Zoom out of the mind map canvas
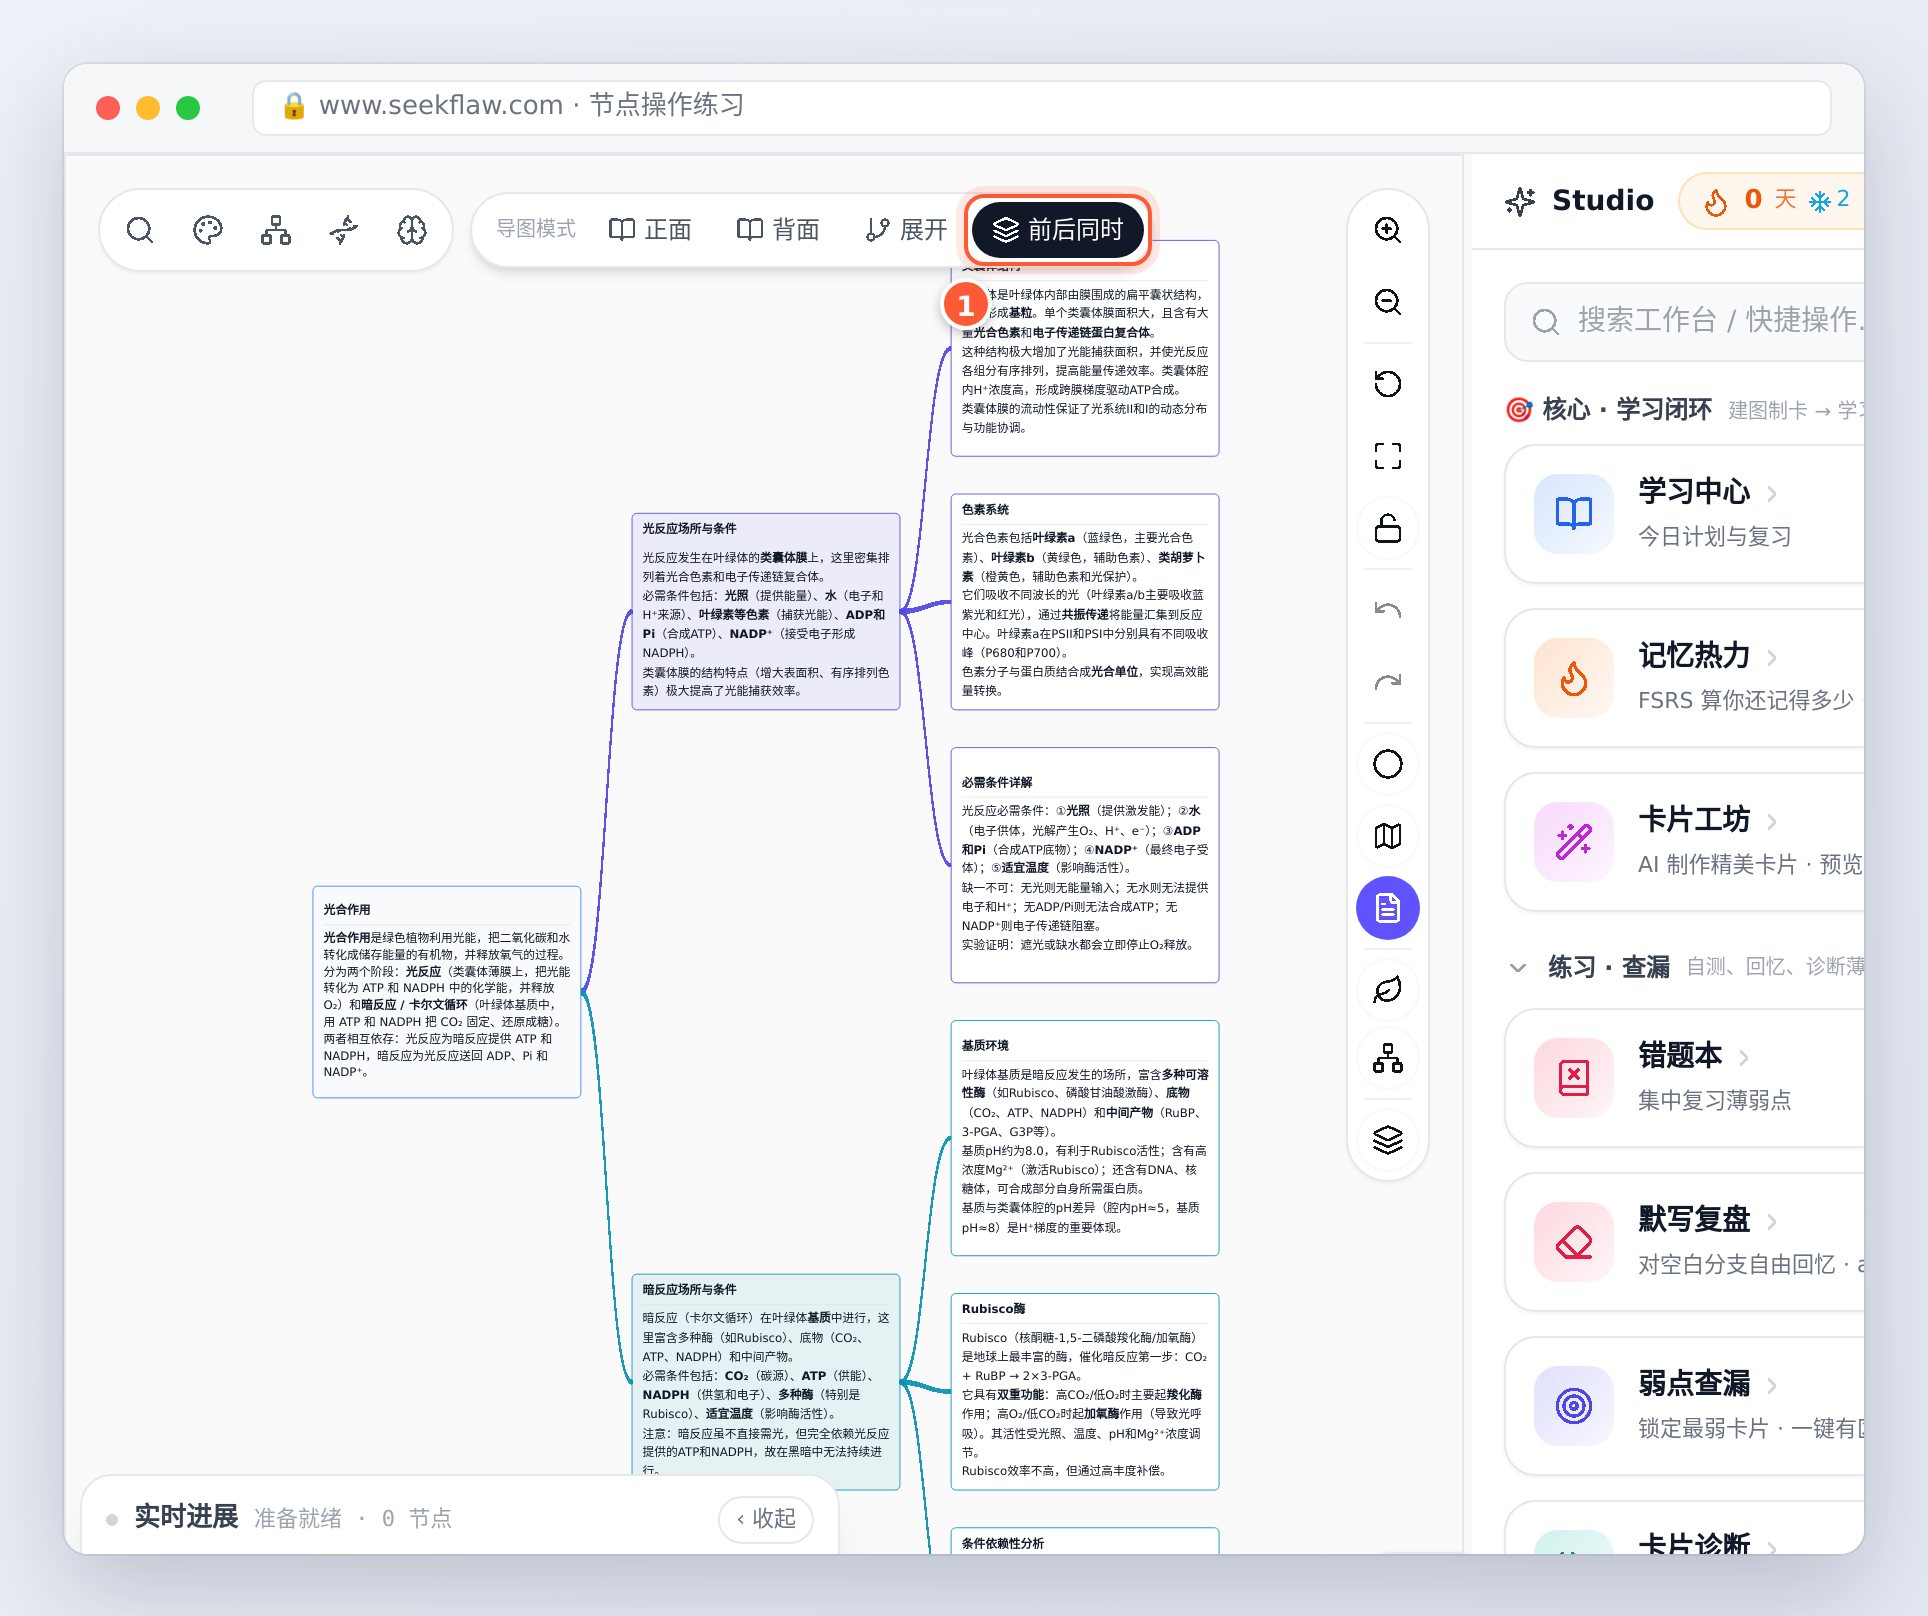Screen dimensions: 1928x1616 pos(1388,302)
